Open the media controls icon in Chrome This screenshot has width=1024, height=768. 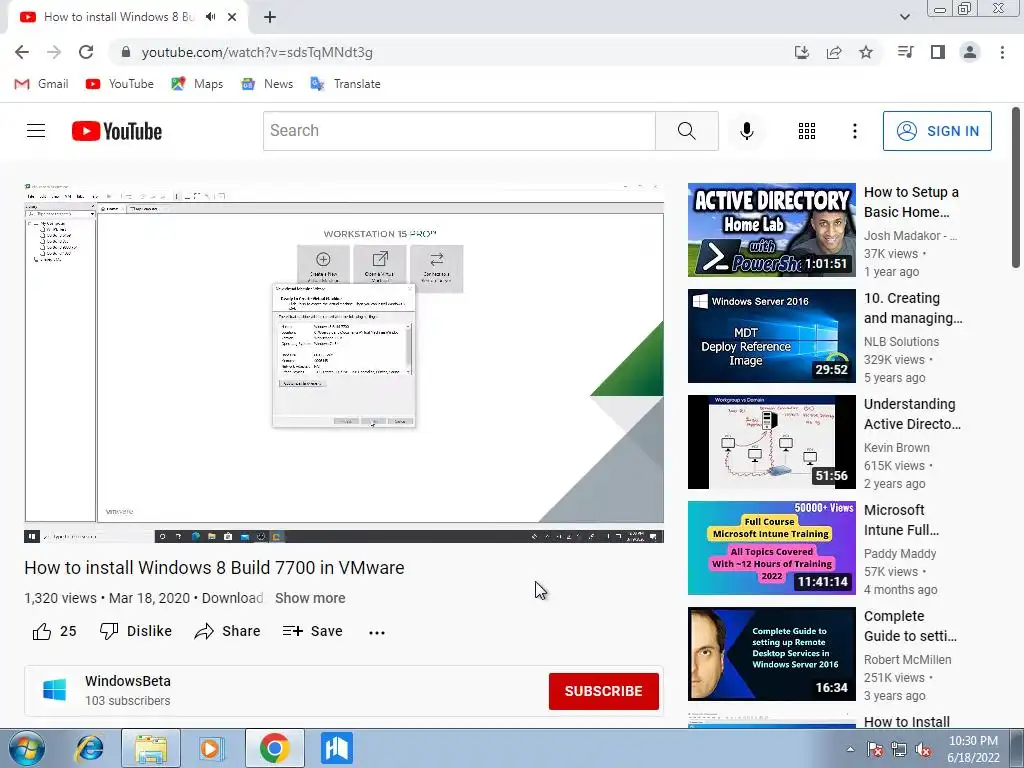tap(905, 52)
